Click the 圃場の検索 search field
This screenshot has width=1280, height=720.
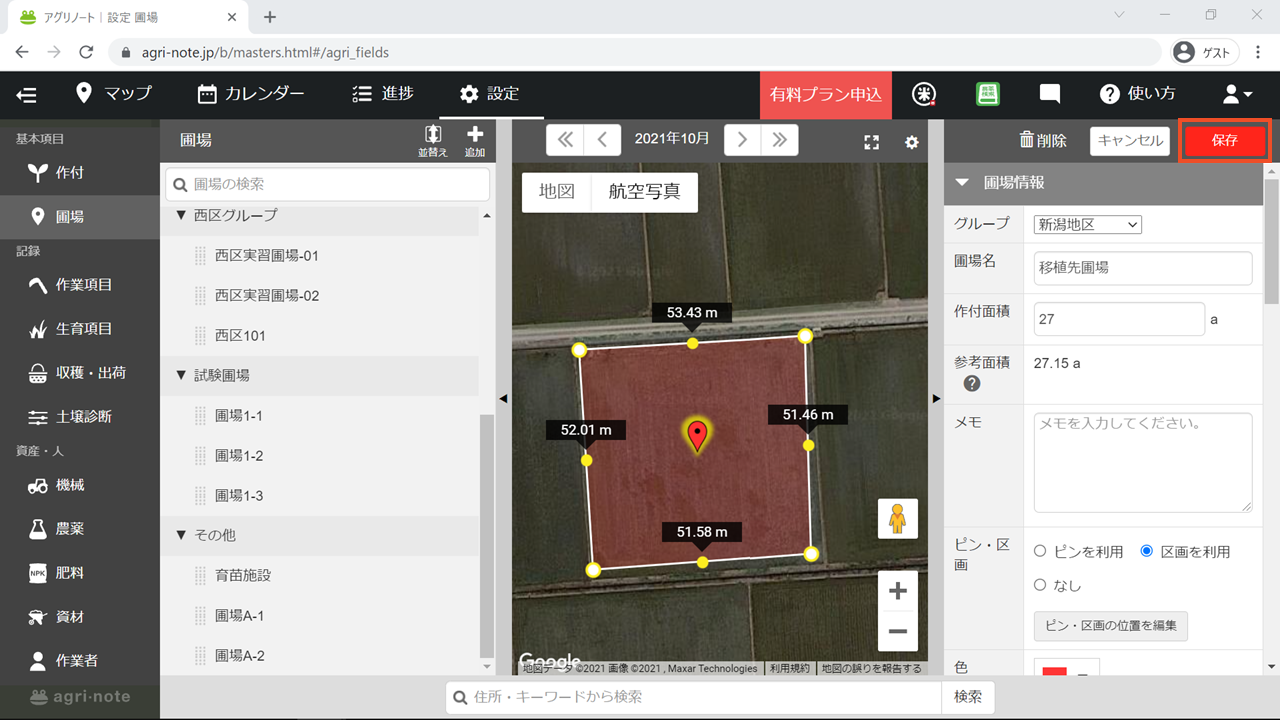(x=327, y=184)
